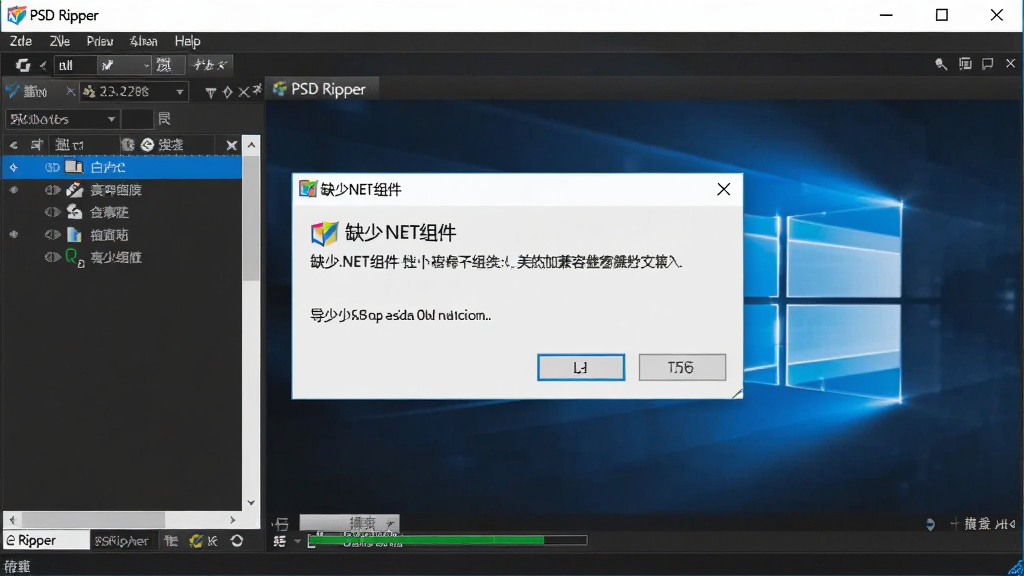Click the small back arrow in the list header

14,145
